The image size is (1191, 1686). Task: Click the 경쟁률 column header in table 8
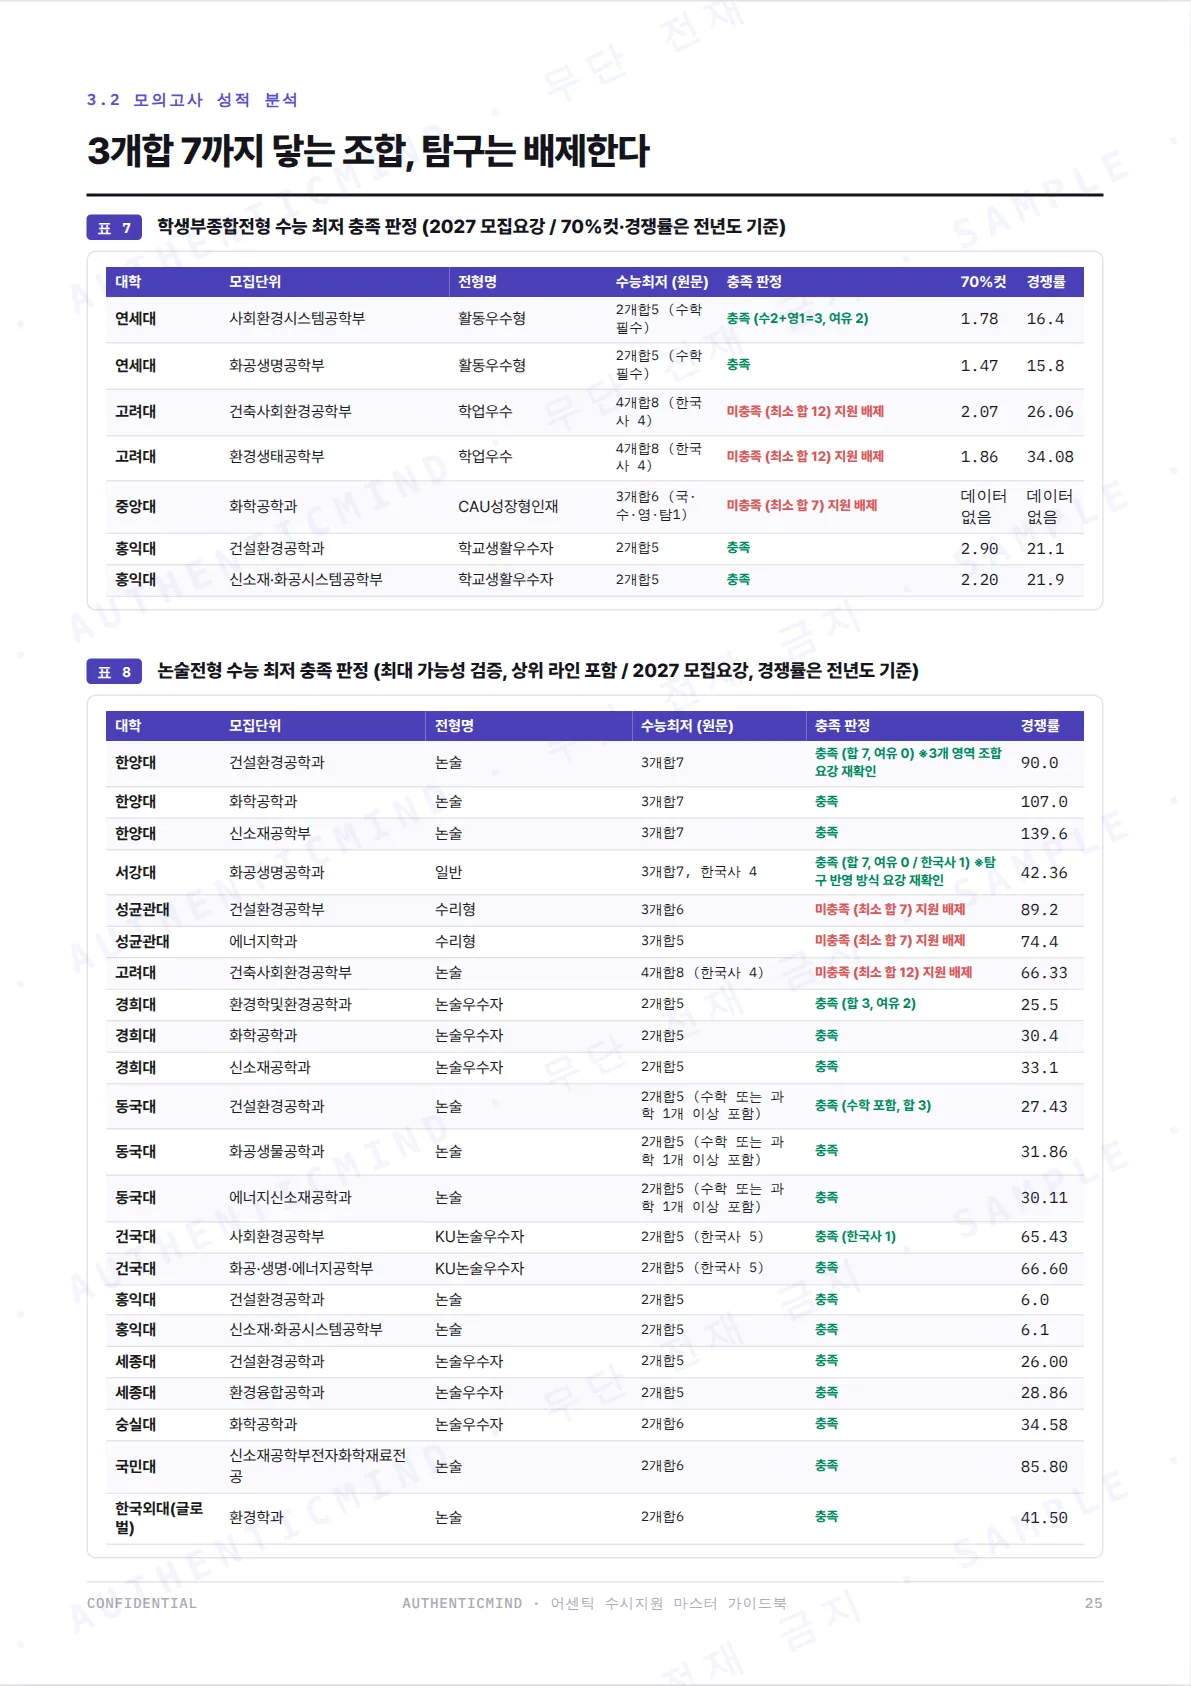[1040, 726]
